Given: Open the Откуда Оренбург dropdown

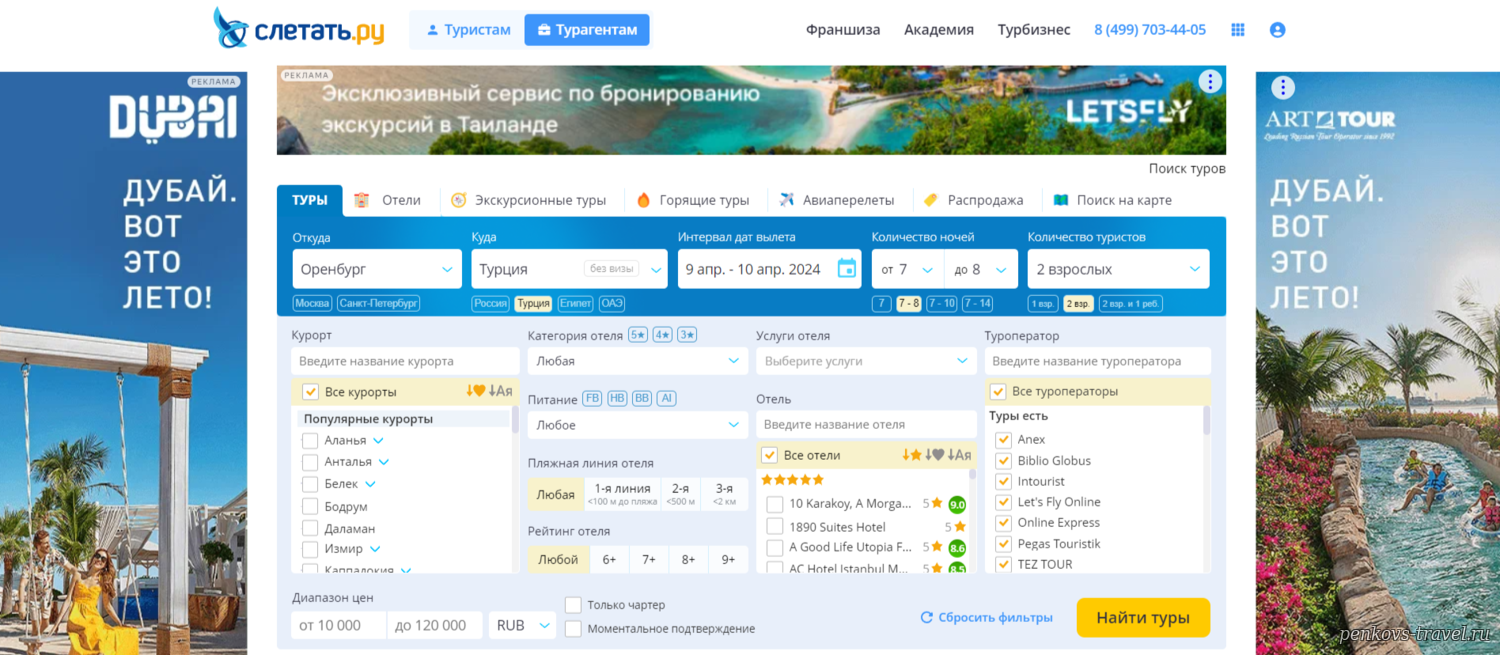Looking at the screenshot, I should (377, 269).
